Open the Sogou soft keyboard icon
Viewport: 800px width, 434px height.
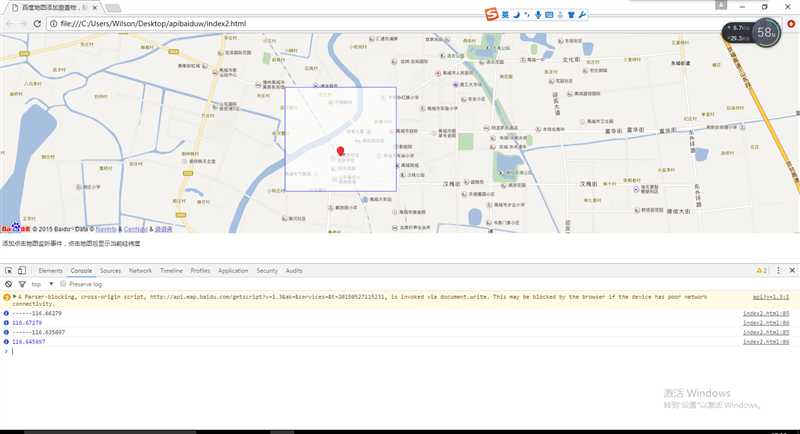[x=549, y=15]
